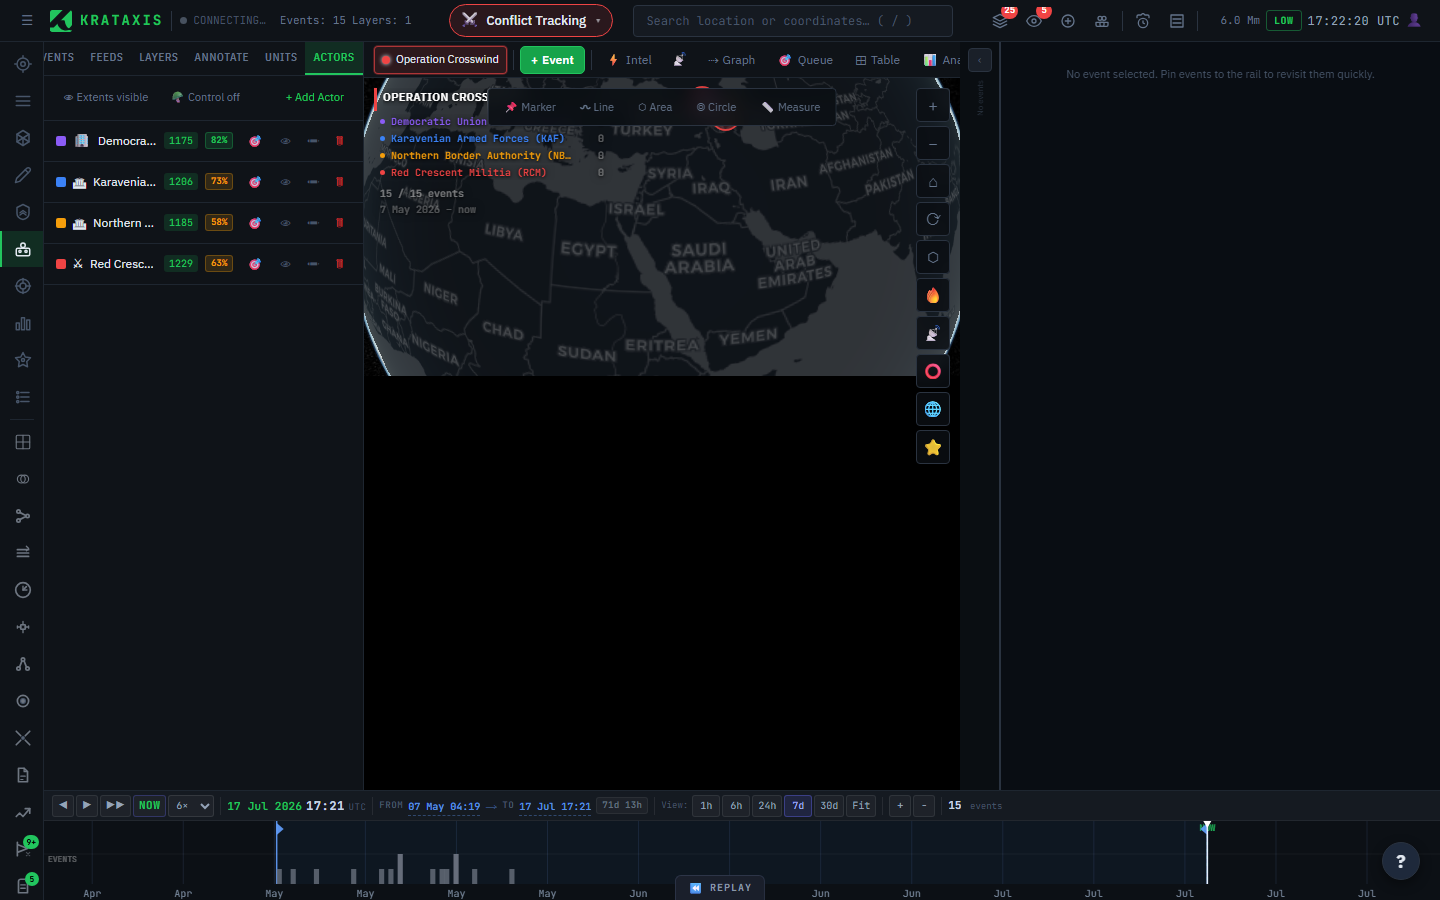Click the timeline play button
The image size is (1440, 900).
(87, 806)
